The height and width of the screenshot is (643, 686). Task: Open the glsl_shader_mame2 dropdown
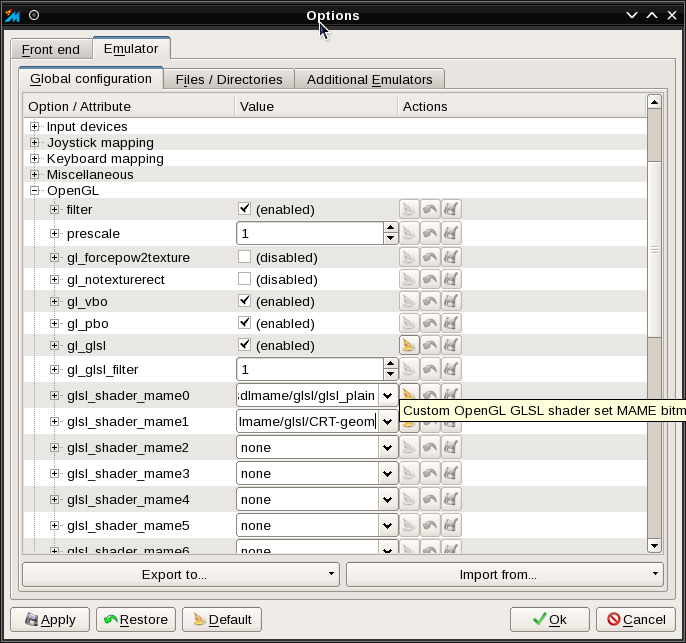tap(387, 447)
